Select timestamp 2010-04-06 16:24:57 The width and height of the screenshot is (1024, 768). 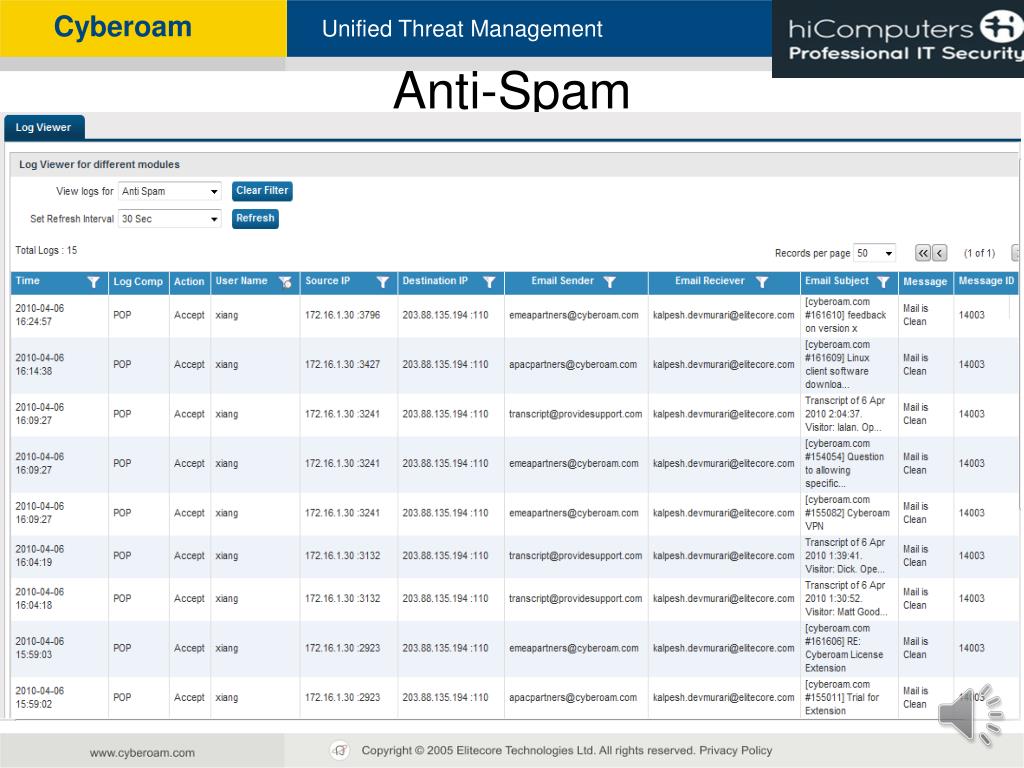(x=40, y=315)
